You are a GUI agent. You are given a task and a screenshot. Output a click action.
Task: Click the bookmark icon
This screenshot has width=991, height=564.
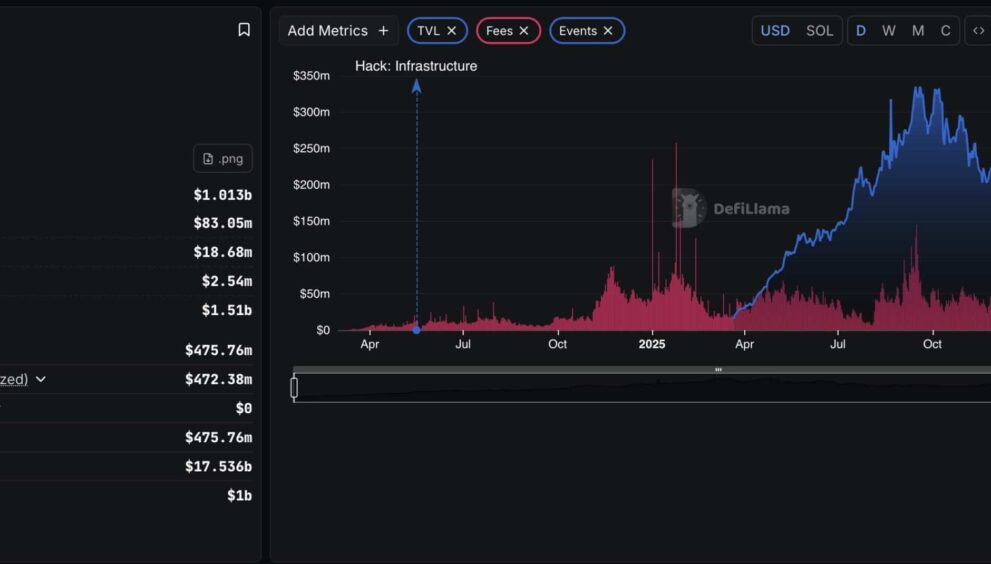(244, 30)
